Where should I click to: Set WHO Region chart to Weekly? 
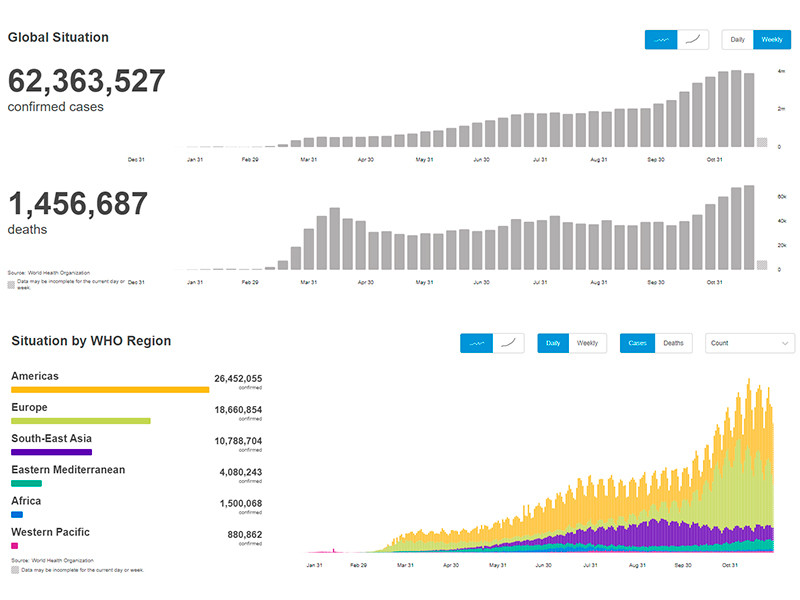click(588, 343)
